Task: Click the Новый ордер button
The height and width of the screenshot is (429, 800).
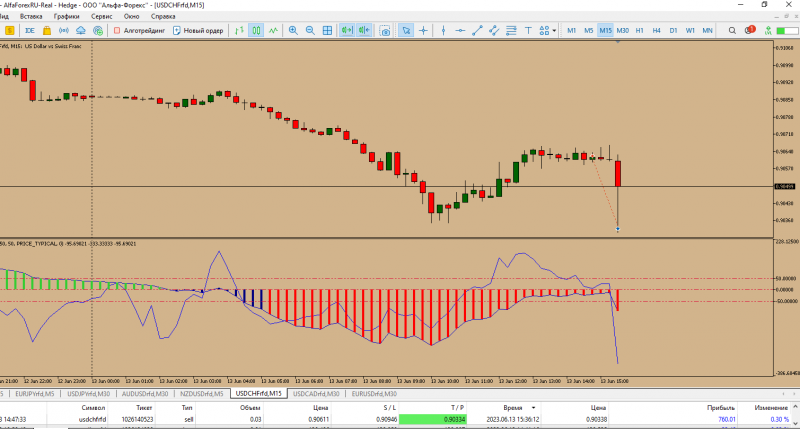Action: click(199, 31)
